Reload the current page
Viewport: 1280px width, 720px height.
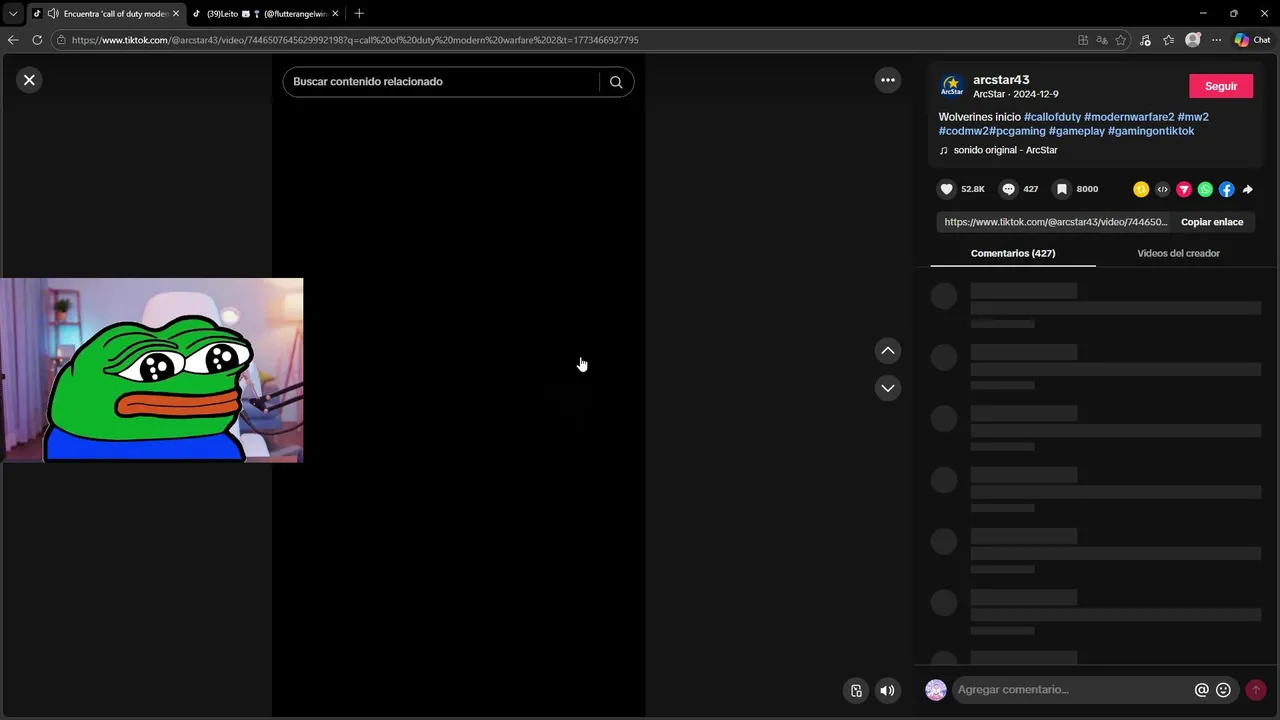click(37, 40)
